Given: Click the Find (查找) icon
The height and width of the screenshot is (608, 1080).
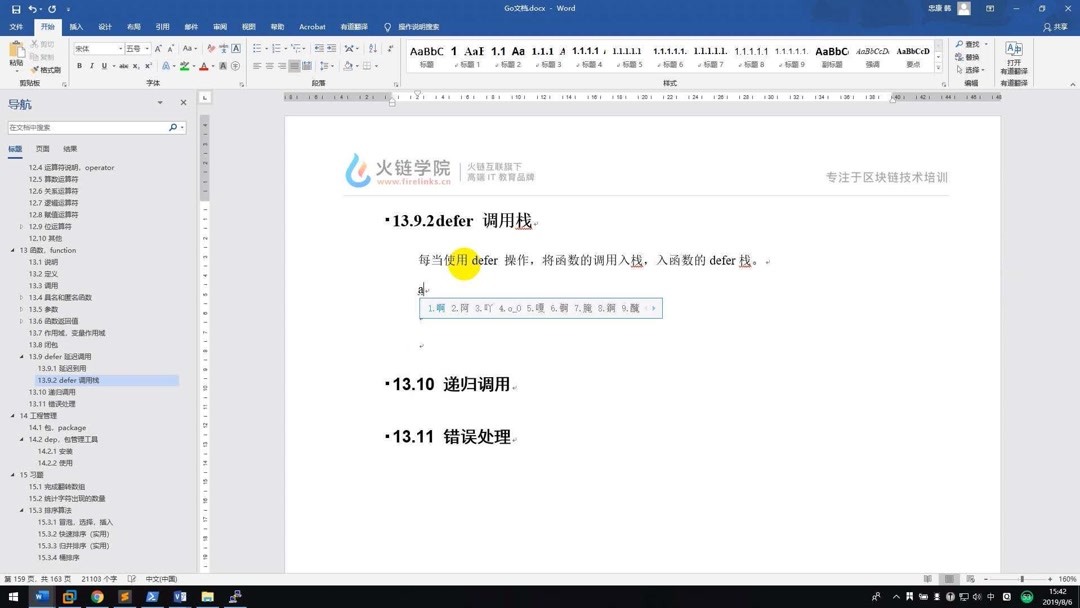Looking at the screenshot, I should (x=966, y=44).
